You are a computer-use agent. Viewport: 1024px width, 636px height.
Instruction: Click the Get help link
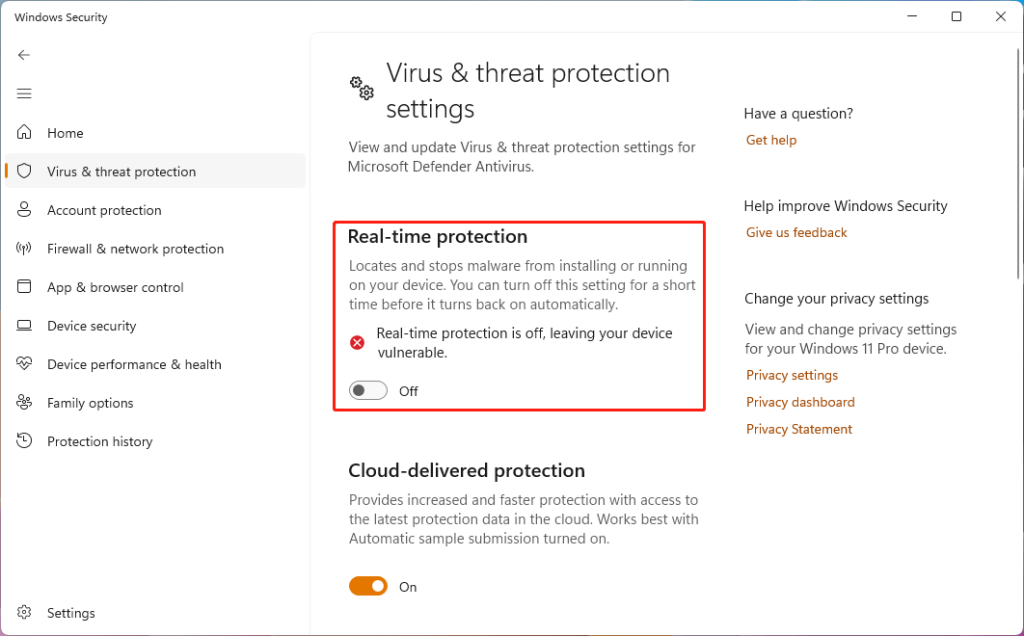pos(771,140)
